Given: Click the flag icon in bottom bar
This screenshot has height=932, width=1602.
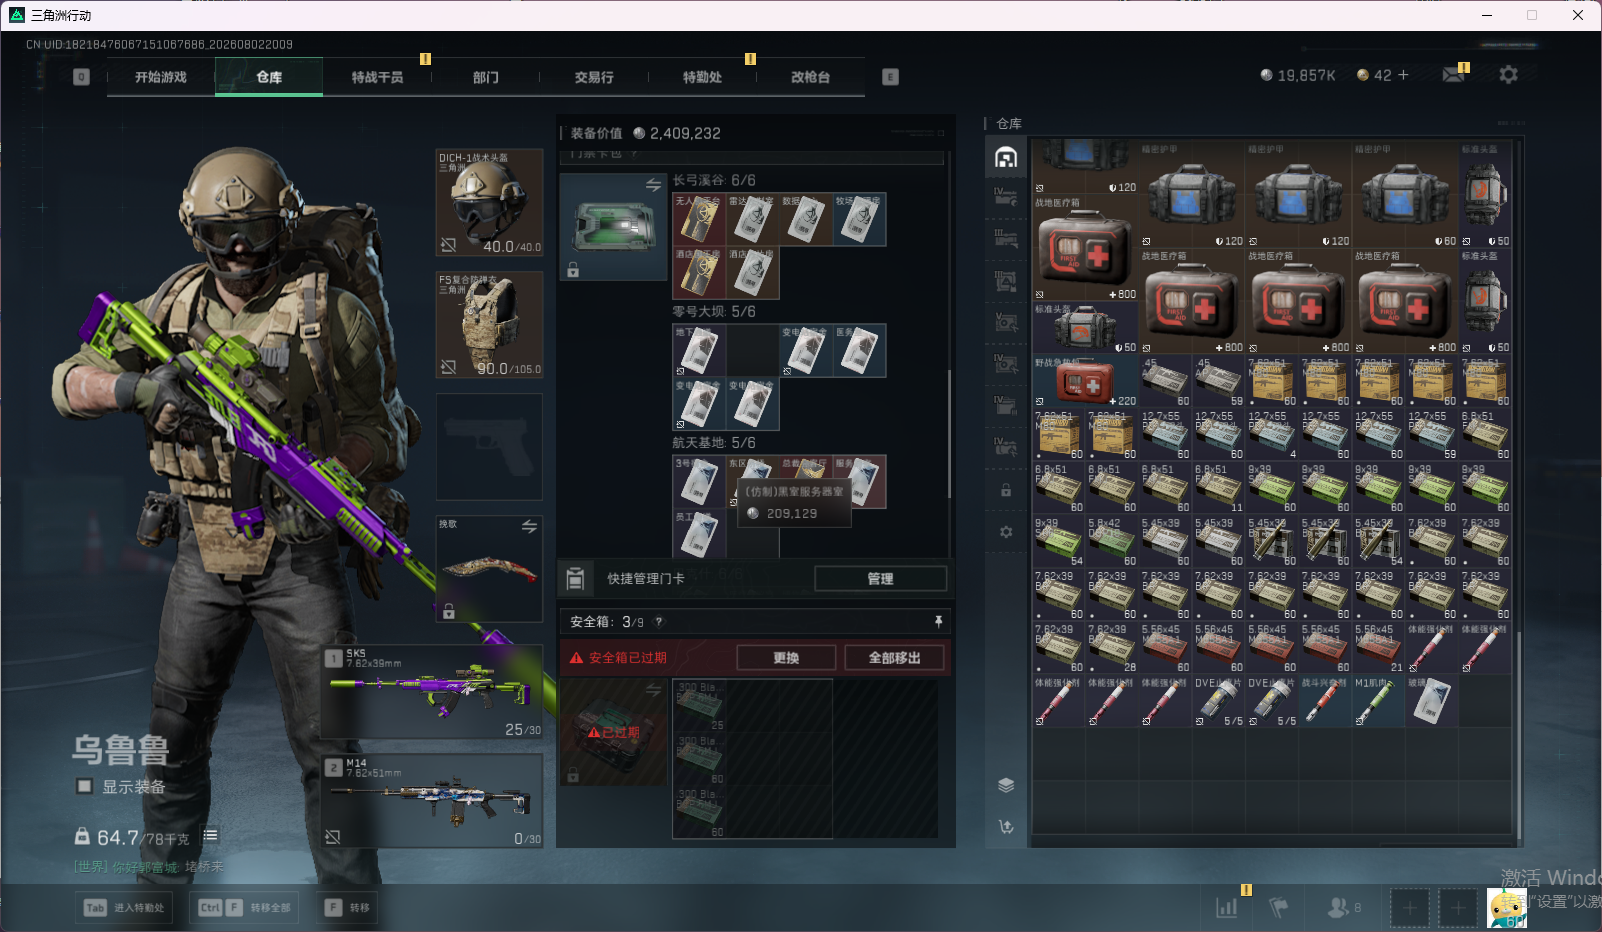Looking at the screenshot, I should [x=1278, y=908].
